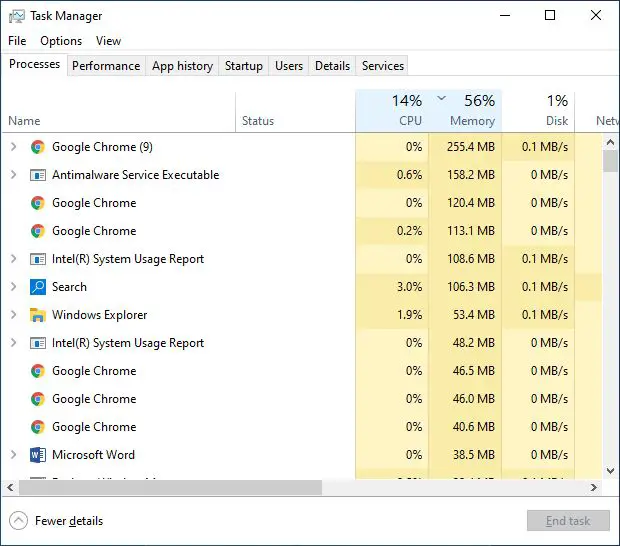Expand the Windows Explorer process group
Viewport: 620px width, 546px height.
[x=13, y=315]
